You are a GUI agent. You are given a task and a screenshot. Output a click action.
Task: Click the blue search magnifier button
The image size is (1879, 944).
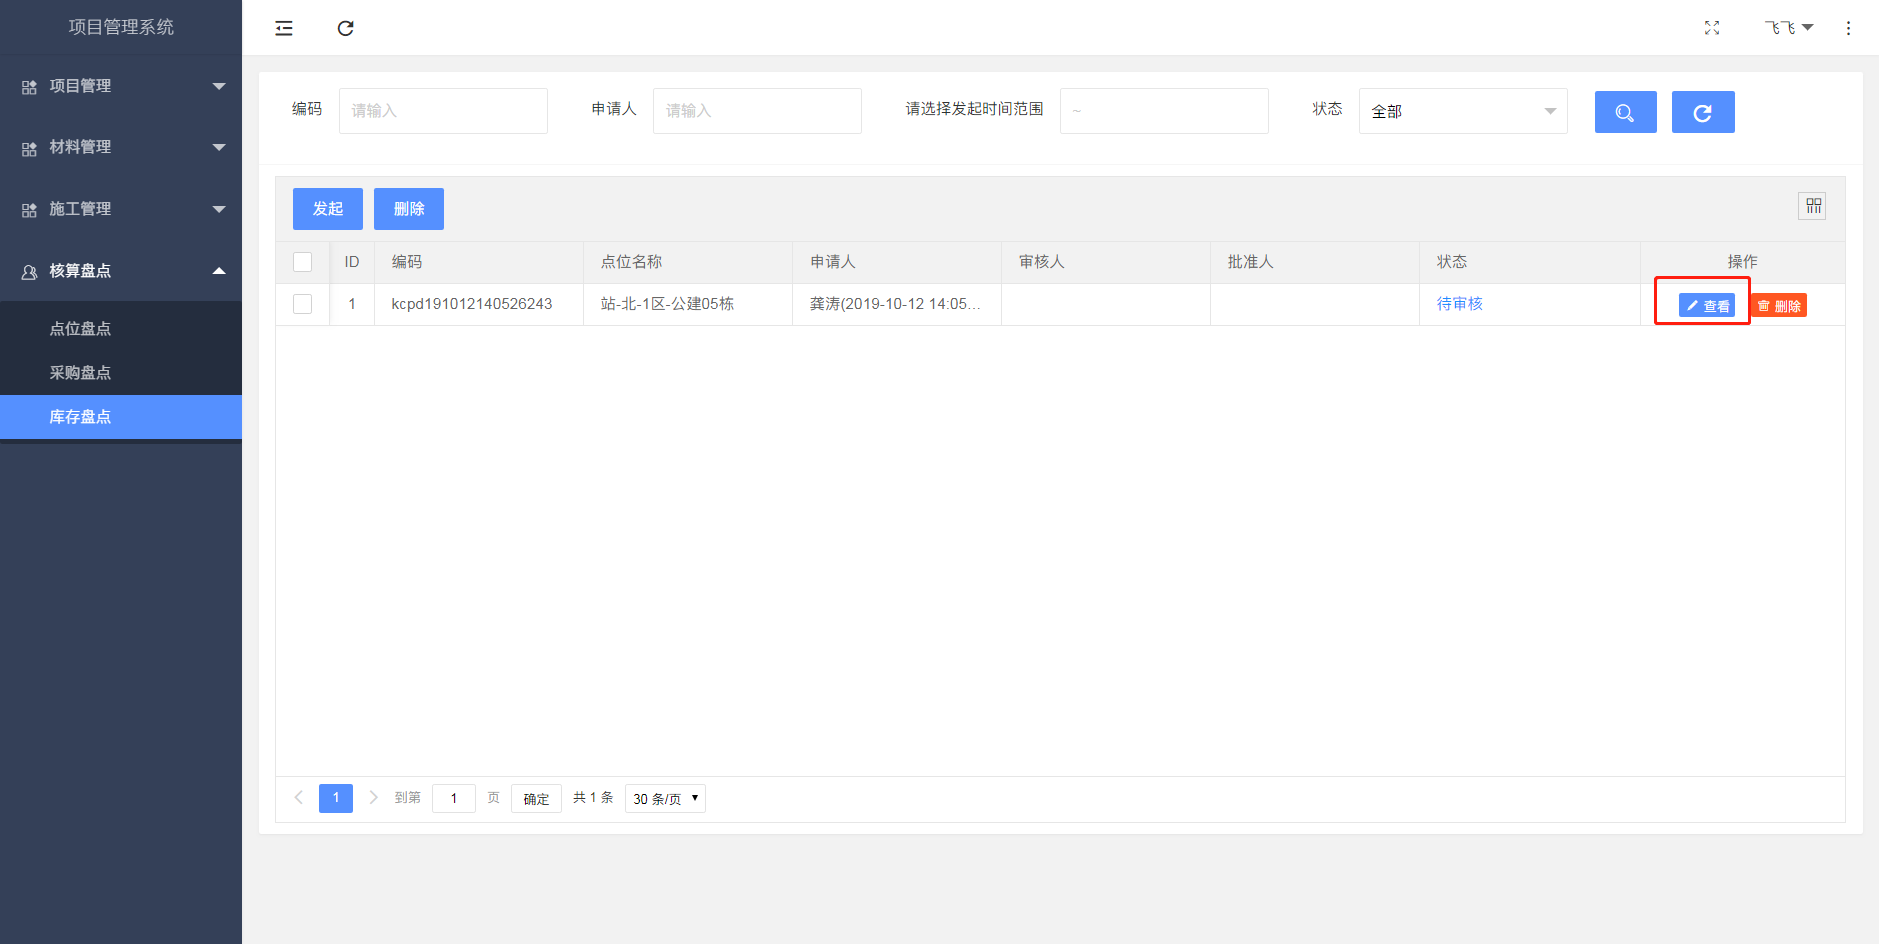pyautogui.click(x=1626, y=112)
